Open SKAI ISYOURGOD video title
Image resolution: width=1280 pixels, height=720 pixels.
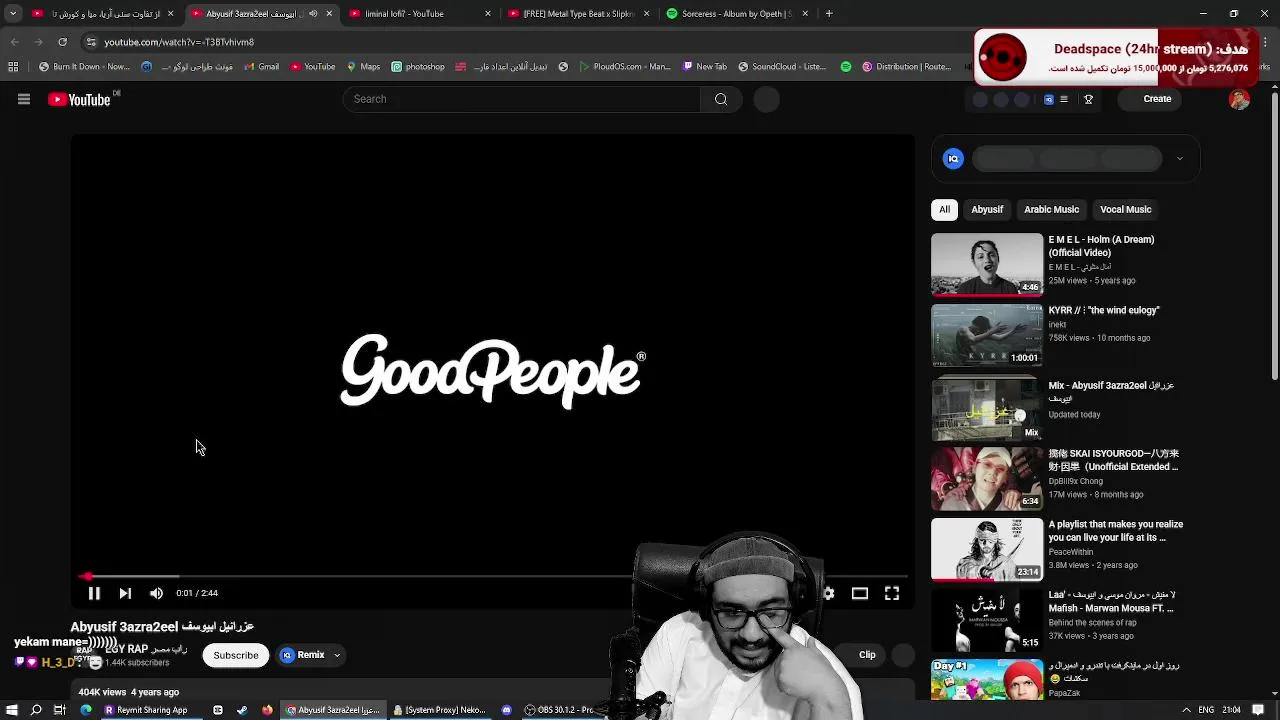coord(1113,460)
